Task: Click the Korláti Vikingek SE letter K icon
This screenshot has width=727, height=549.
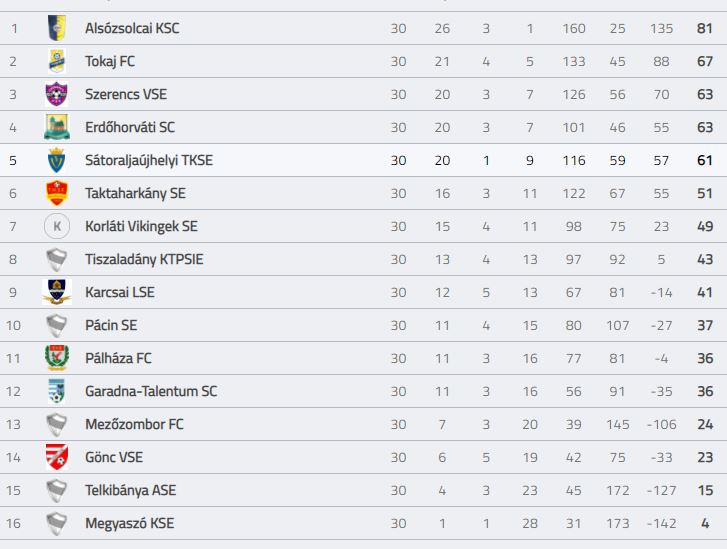Action: pos(57,226)
